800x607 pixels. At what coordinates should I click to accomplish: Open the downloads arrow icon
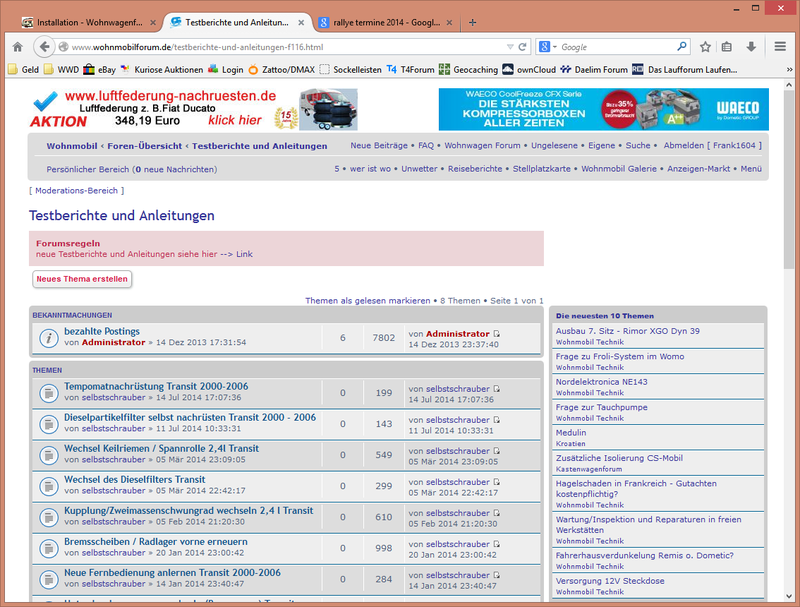click(751, 47)
